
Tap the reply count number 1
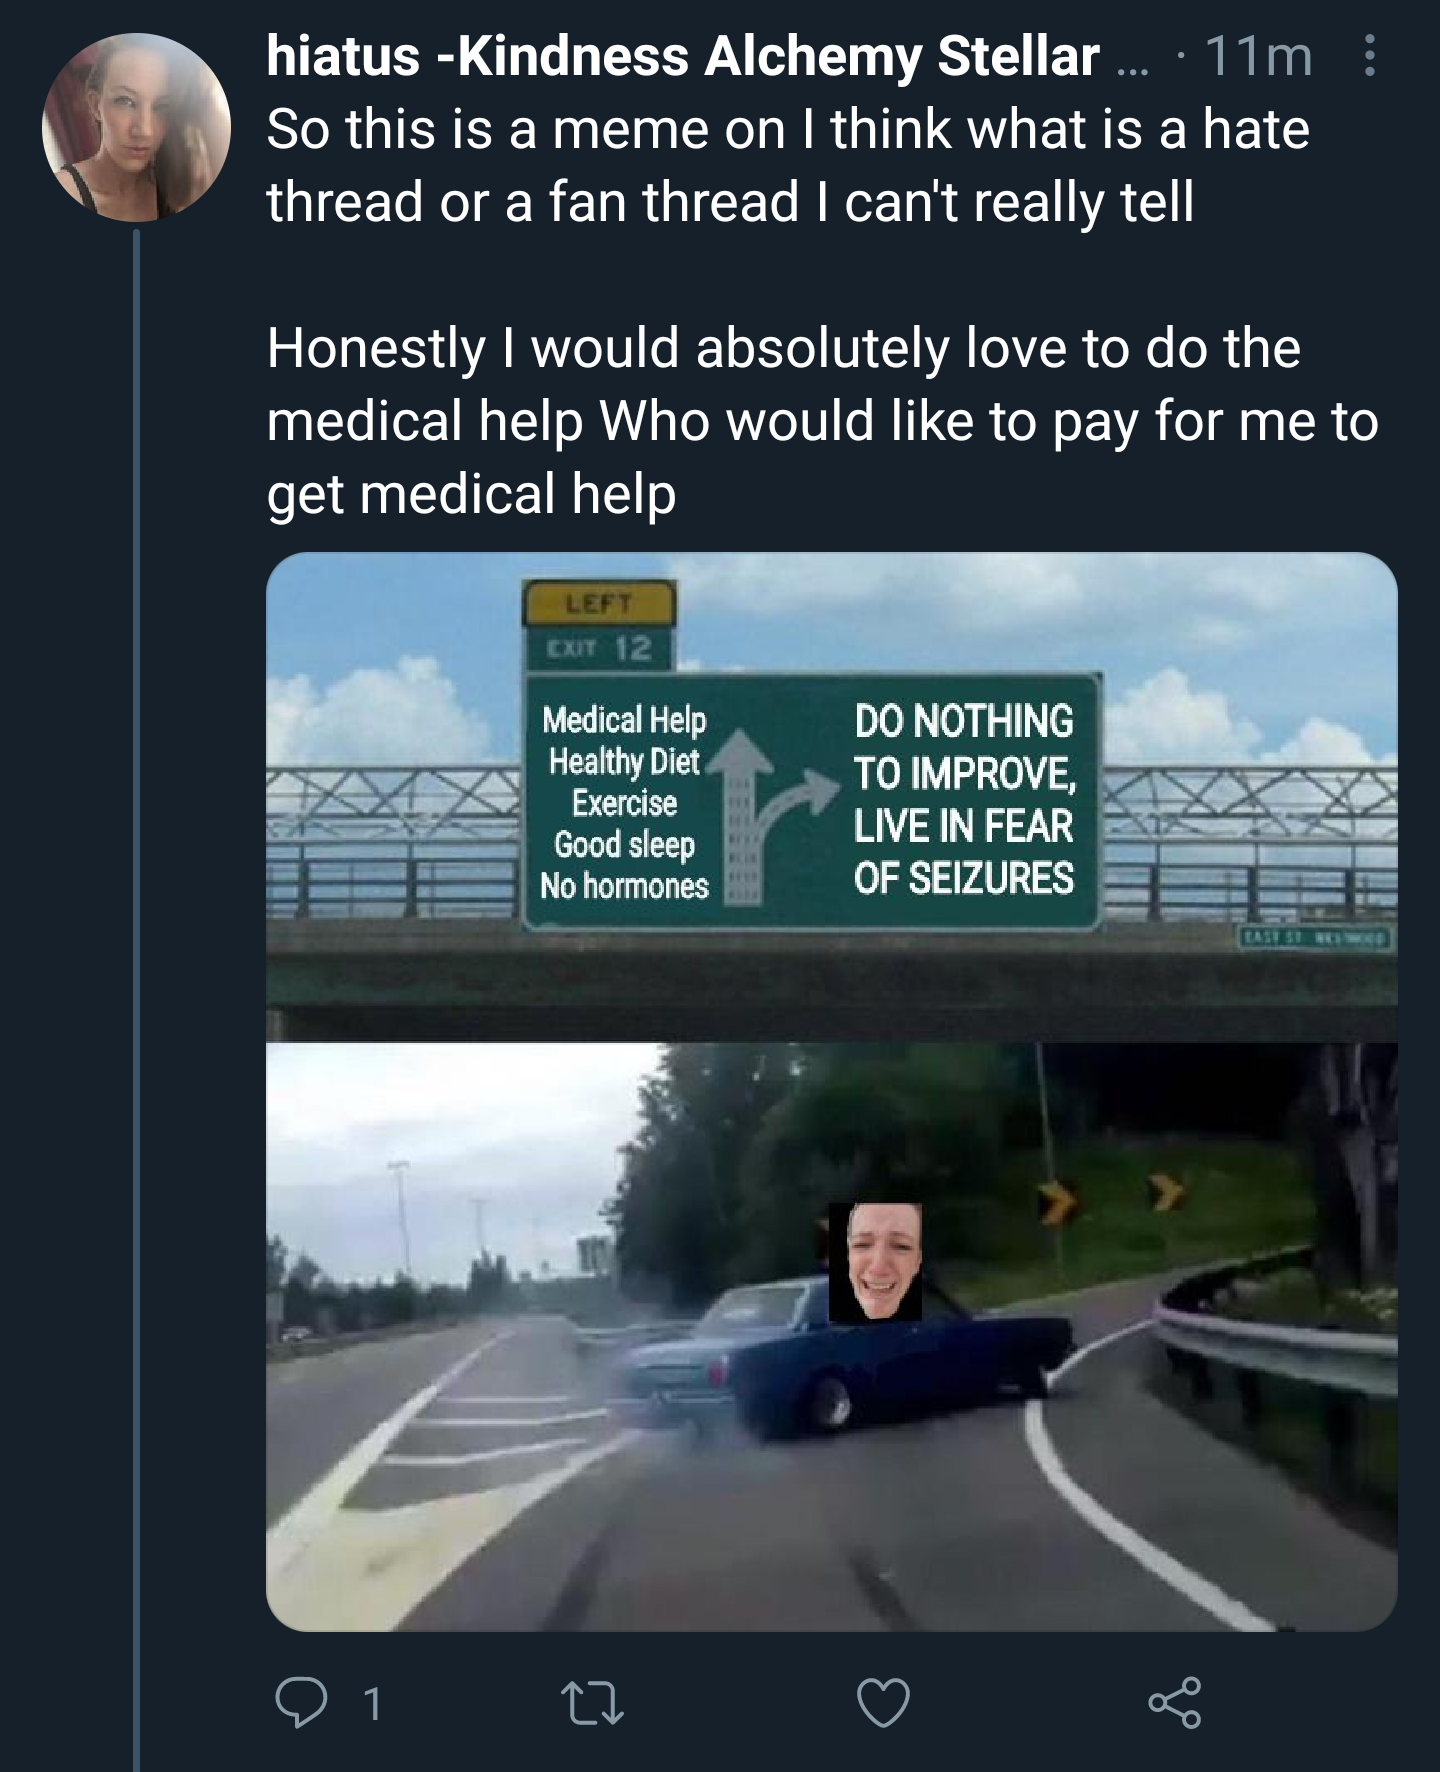tap(372, 1704)
